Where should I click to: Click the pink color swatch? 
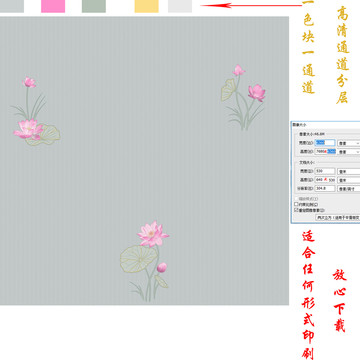click(x=53, y=6)
